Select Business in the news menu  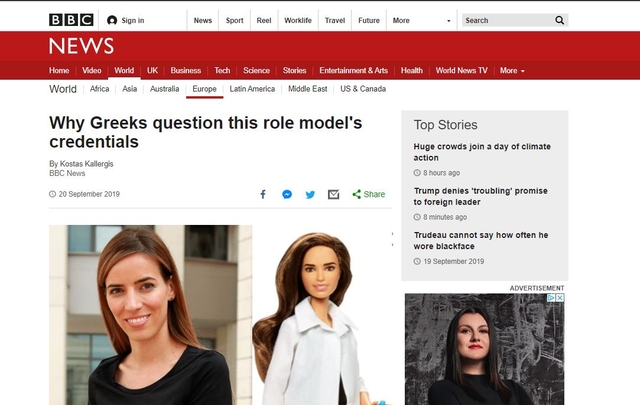coord(185,71)
